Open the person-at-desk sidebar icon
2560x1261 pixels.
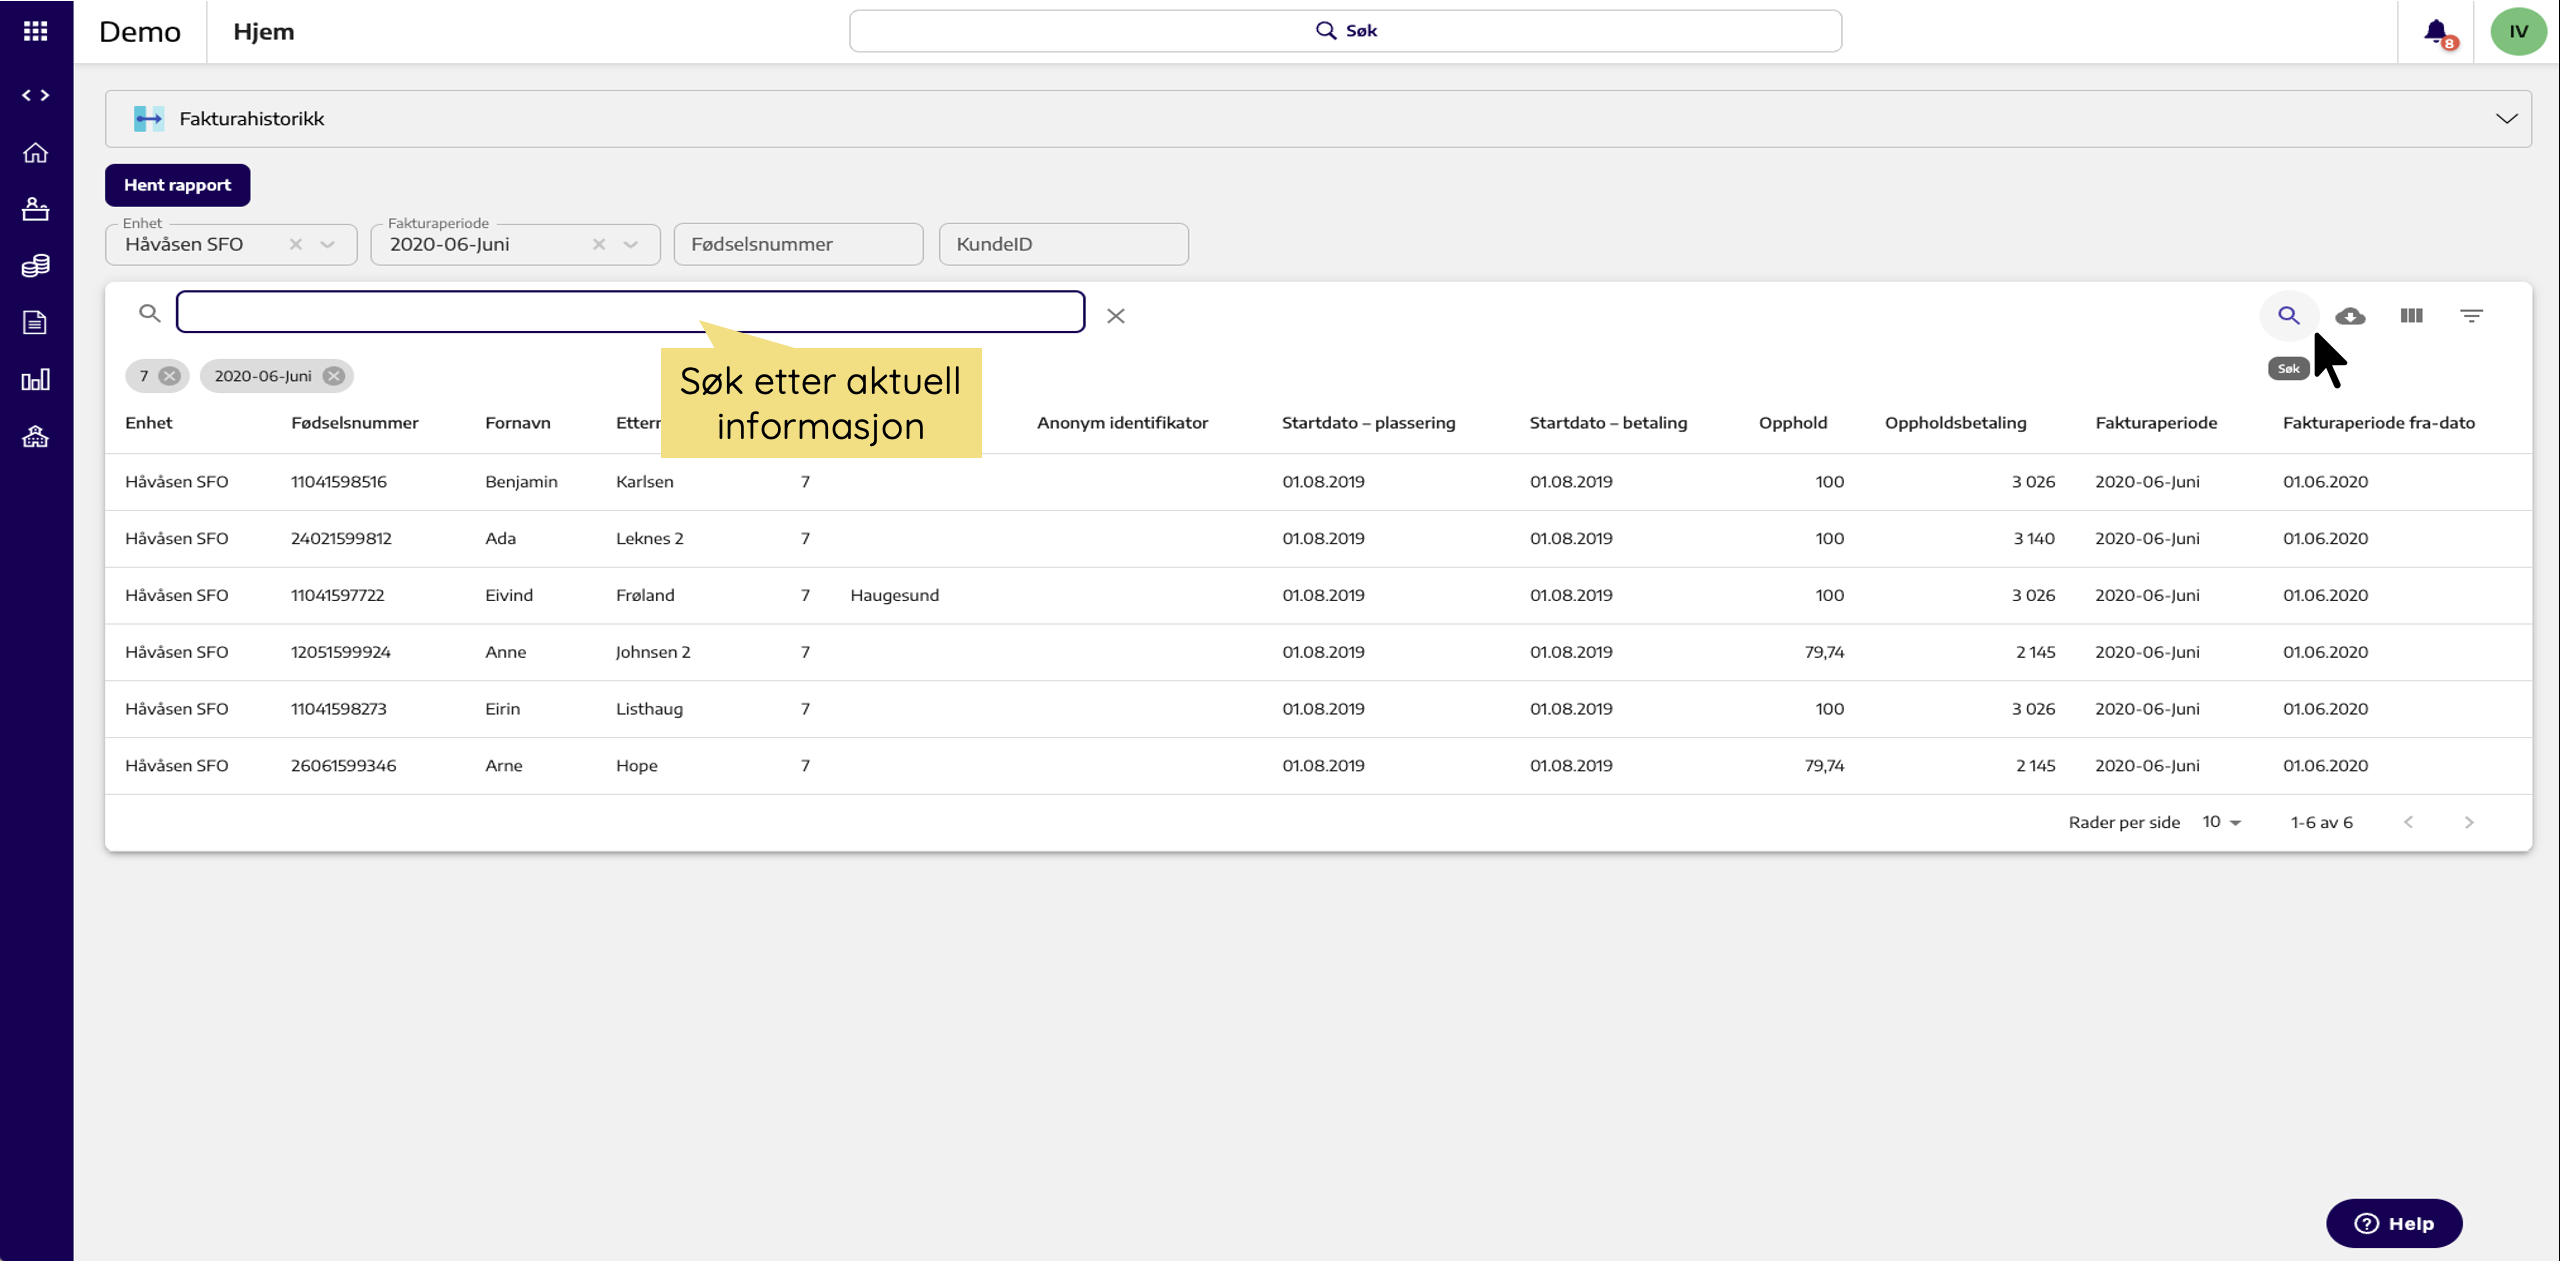[36, 209]
